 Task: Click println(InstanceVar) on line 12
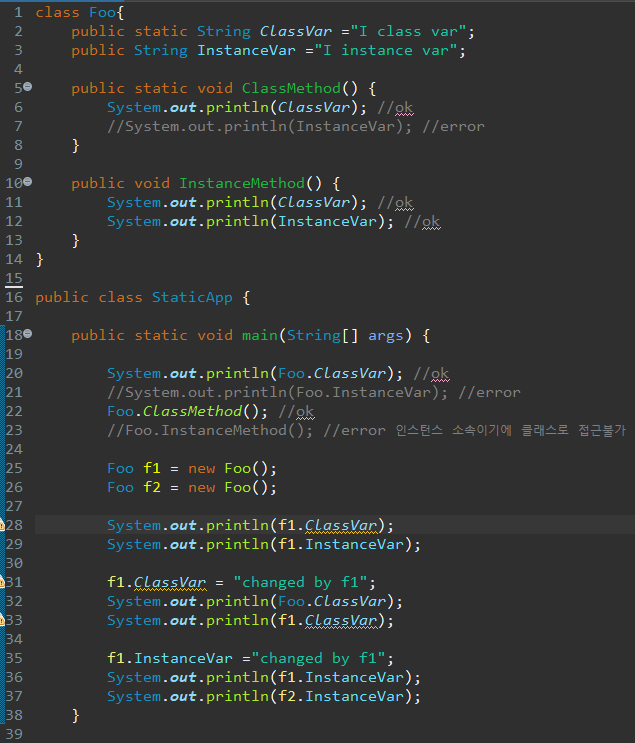(300, 221)
